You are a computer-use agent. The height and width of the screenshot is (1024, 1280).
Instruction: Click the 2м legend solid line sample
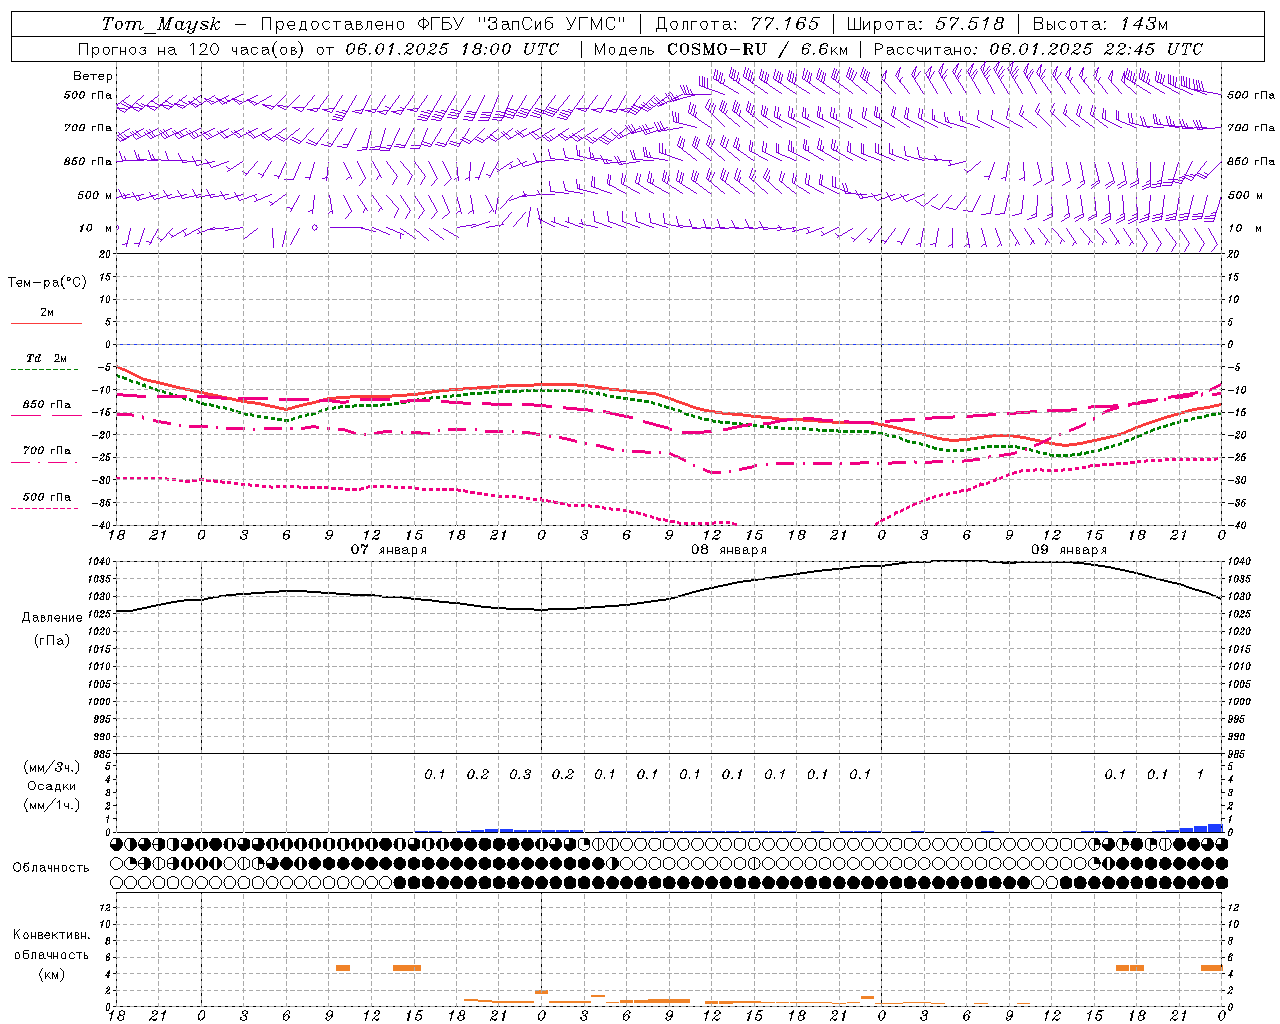[x=46, y=323]
